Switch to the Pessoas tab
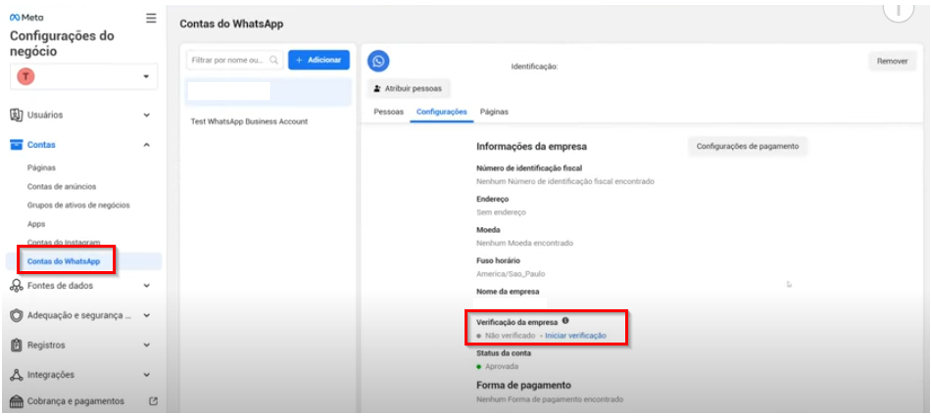The height and width of the screenshot is (416, 931). point(388,112)
